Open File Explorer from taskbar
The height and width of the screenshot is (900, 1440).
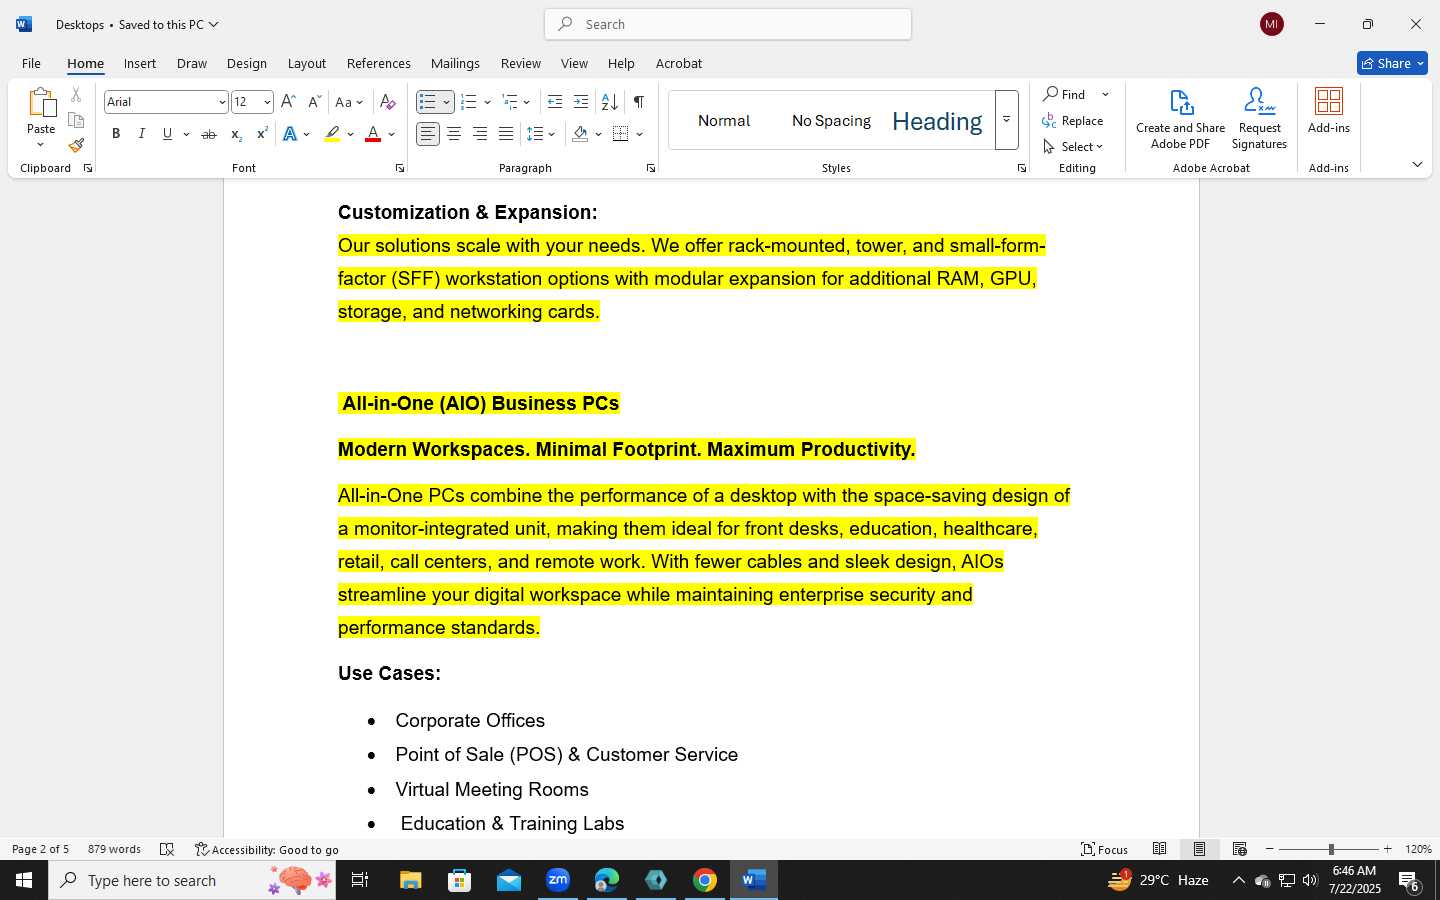pos(411,880)
